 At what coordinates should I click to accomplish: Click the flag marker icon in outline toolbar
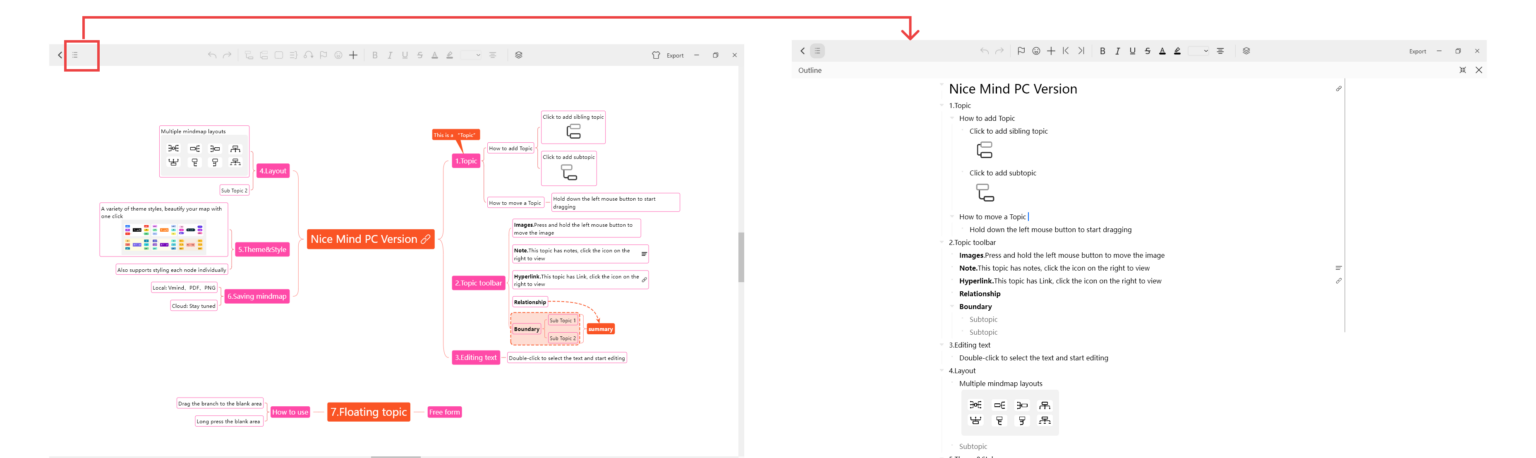(x=1021, y=51)
